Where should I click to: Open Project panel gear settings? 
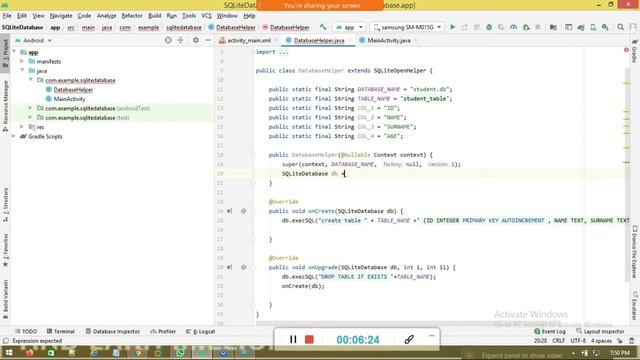click(196, 40)
